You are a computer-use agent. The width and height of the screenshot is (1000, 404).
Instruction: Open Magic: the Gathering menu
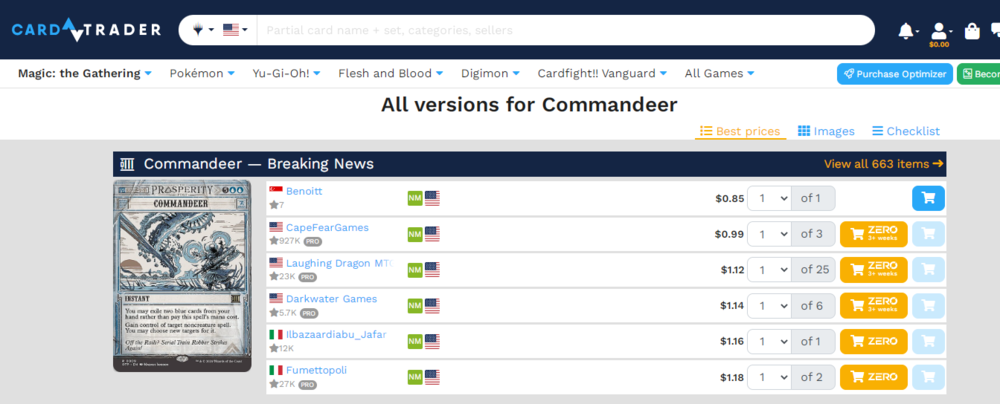click(x=85, y=73)
